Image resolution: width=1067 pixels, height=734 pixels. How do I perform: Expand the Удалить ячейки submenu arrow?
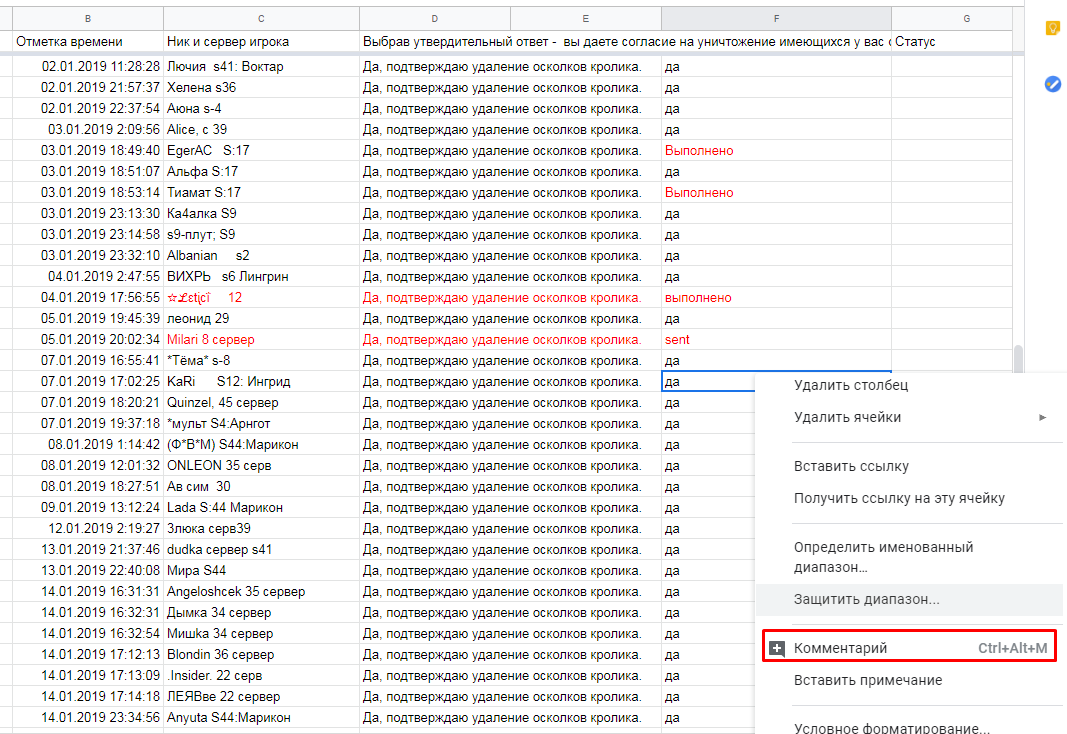tap(1043, 417)
